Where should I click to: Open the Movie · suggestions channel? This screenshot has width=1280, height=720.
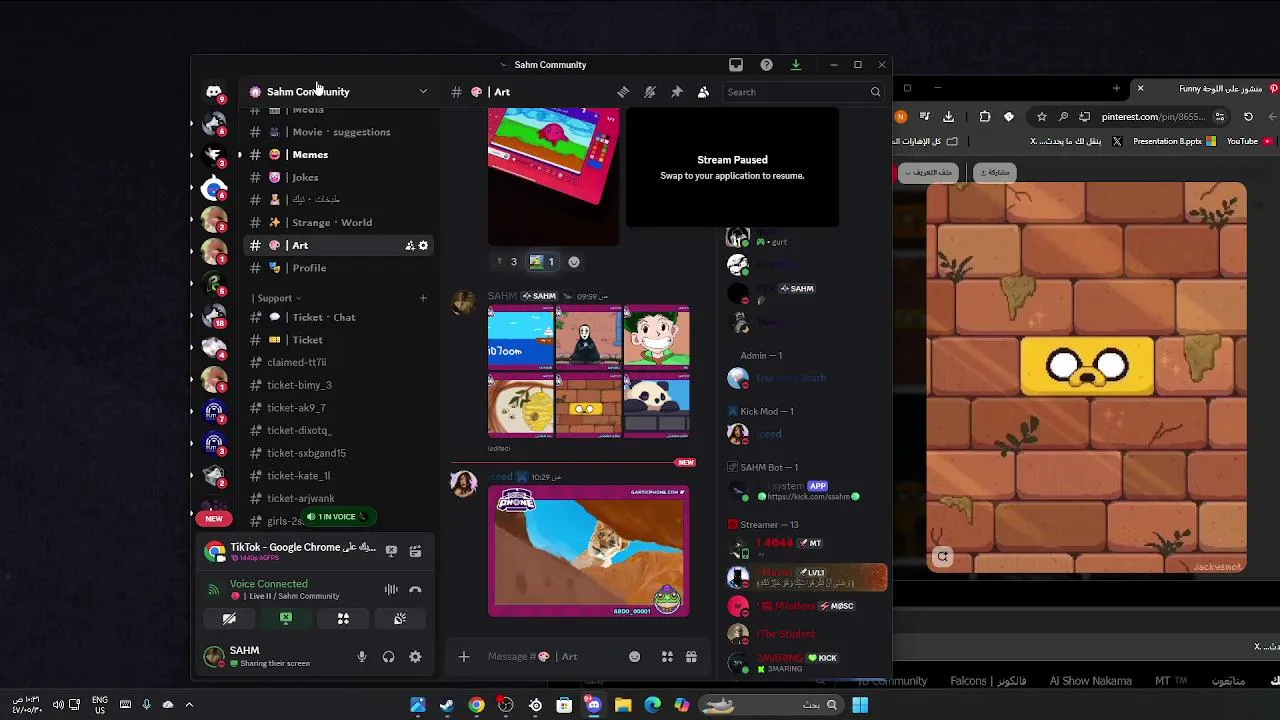pyautogui.click(x=338, y=132)
